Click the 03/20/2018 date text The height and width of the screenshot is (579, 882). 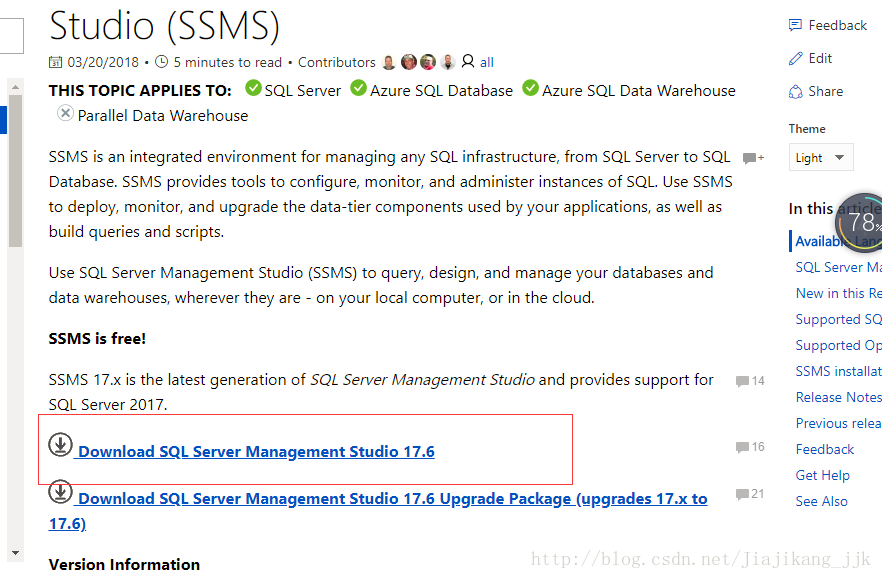pyautogui.click(x=103, y=62)
